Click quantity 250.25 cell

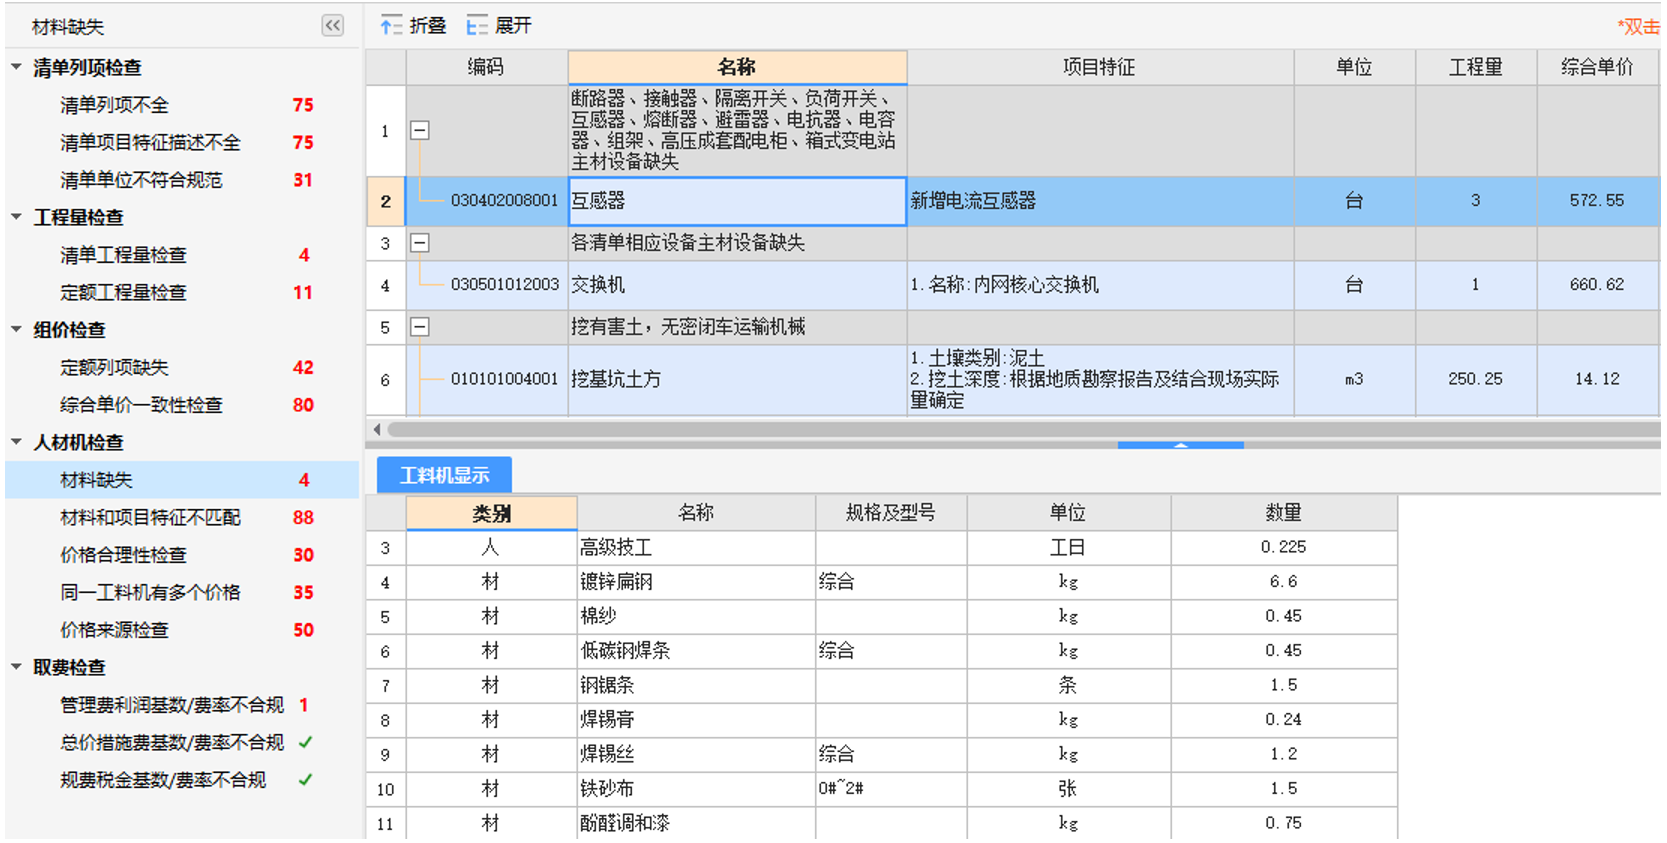click(x=1476, y=380)
